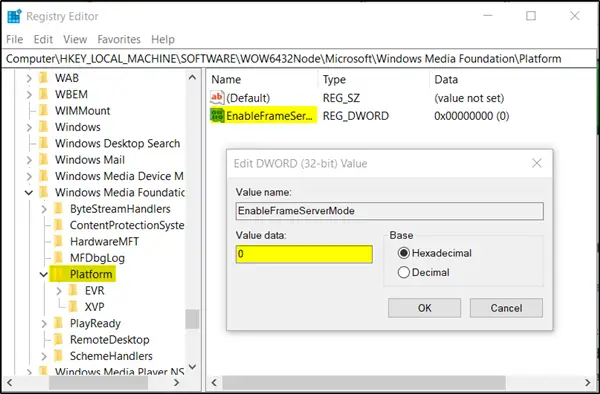Screen dimensions: 600x394
Task: Click the Windows Media Device M folder icon
Action: [x=44, y=176]
